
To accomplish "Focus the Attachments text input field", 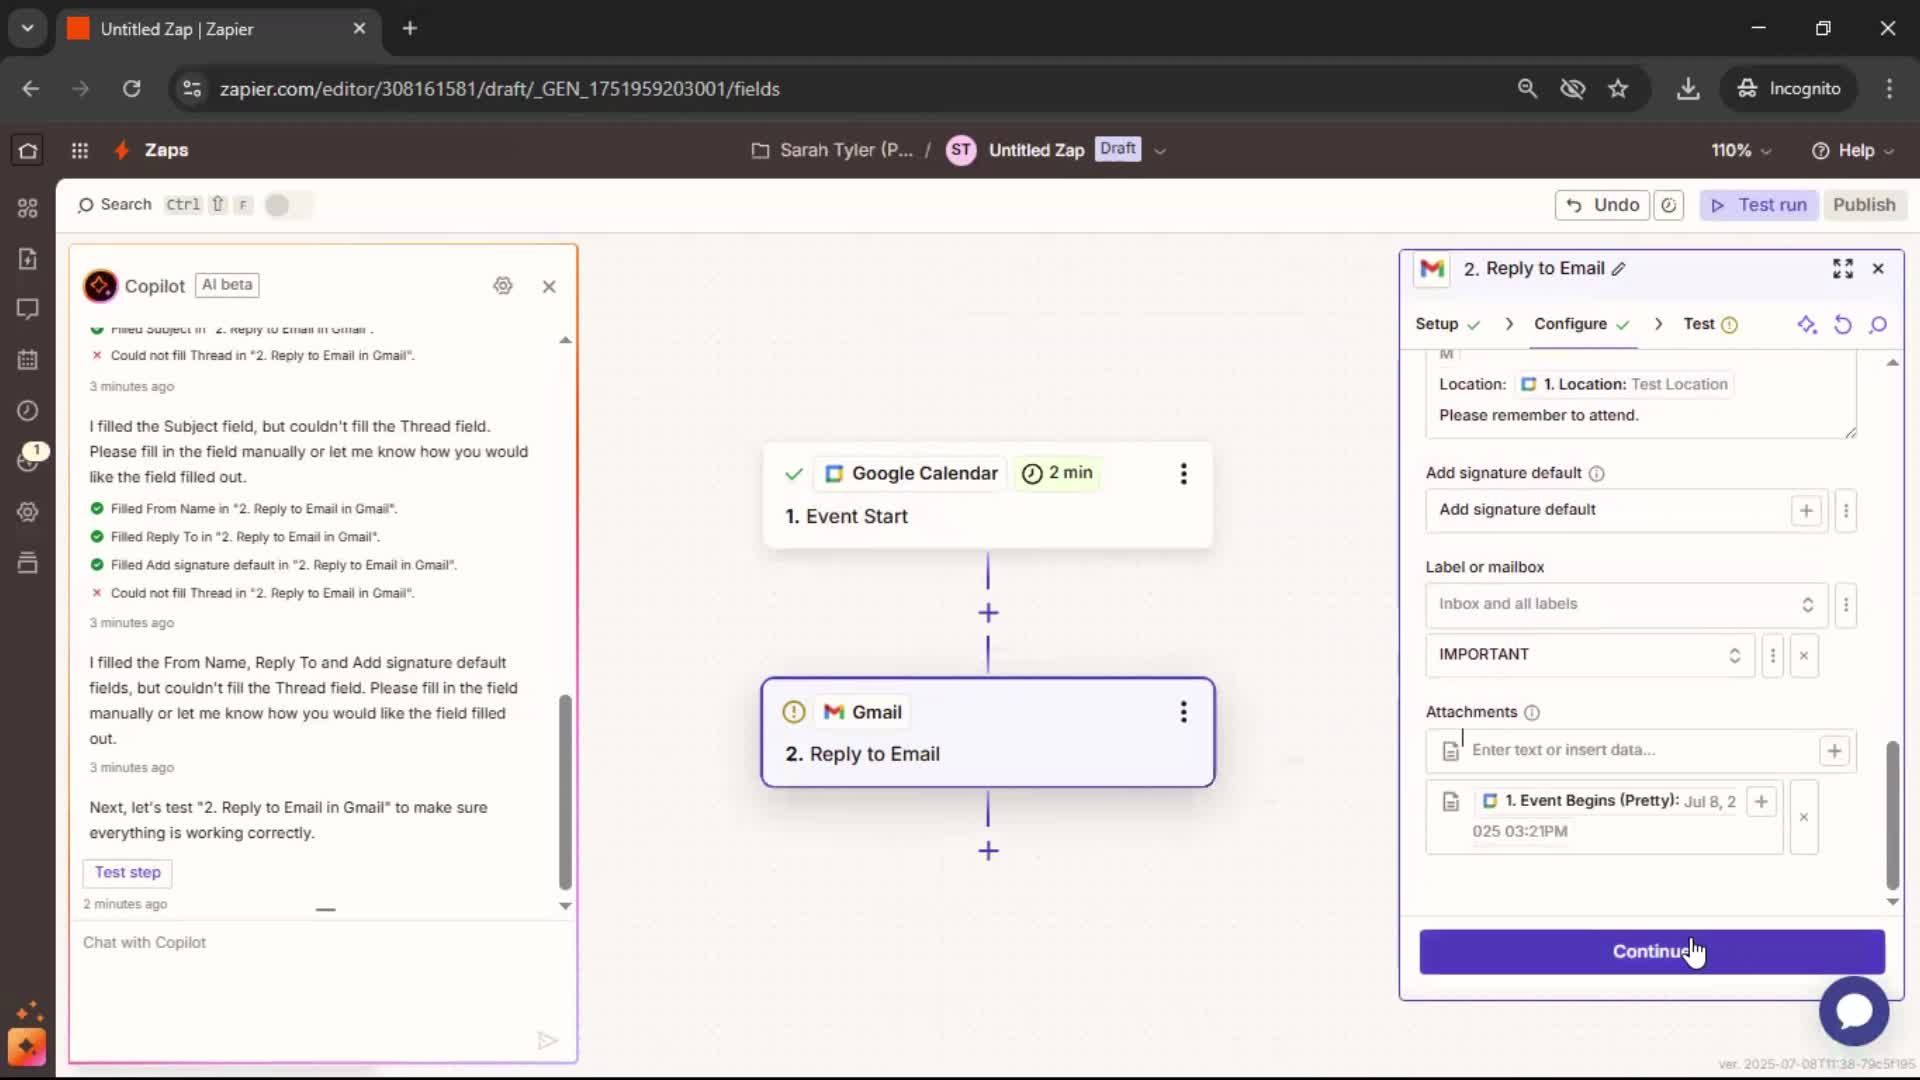I will [1640, 751].
